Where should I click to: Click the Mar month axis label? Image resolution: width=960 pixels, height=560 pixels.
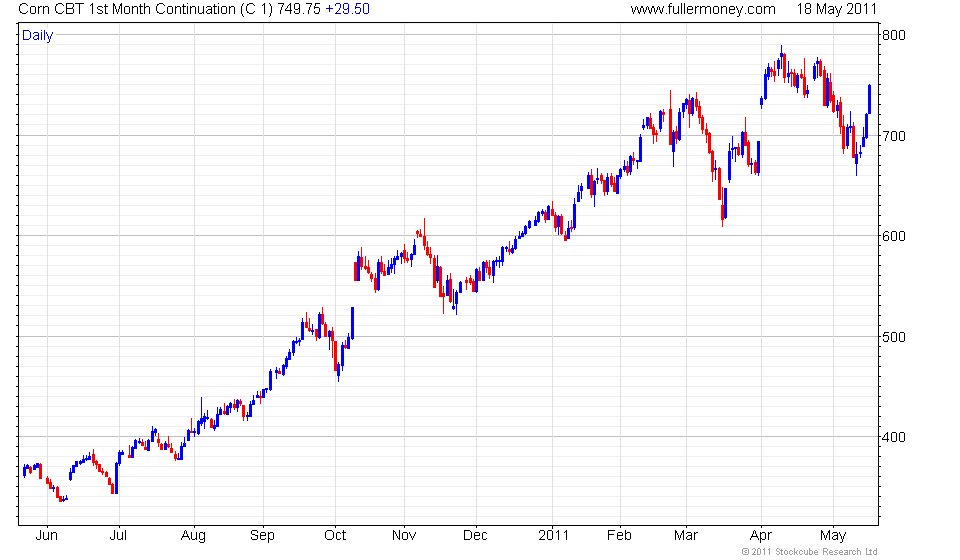tap(686, 536)
